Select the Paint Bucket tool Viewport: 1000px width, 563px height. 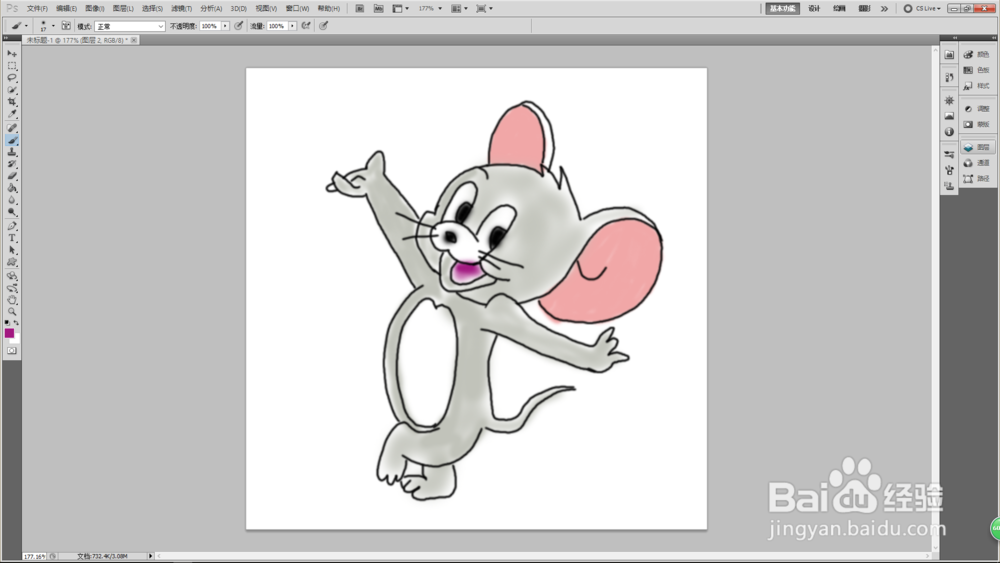(x=11, y=189)
